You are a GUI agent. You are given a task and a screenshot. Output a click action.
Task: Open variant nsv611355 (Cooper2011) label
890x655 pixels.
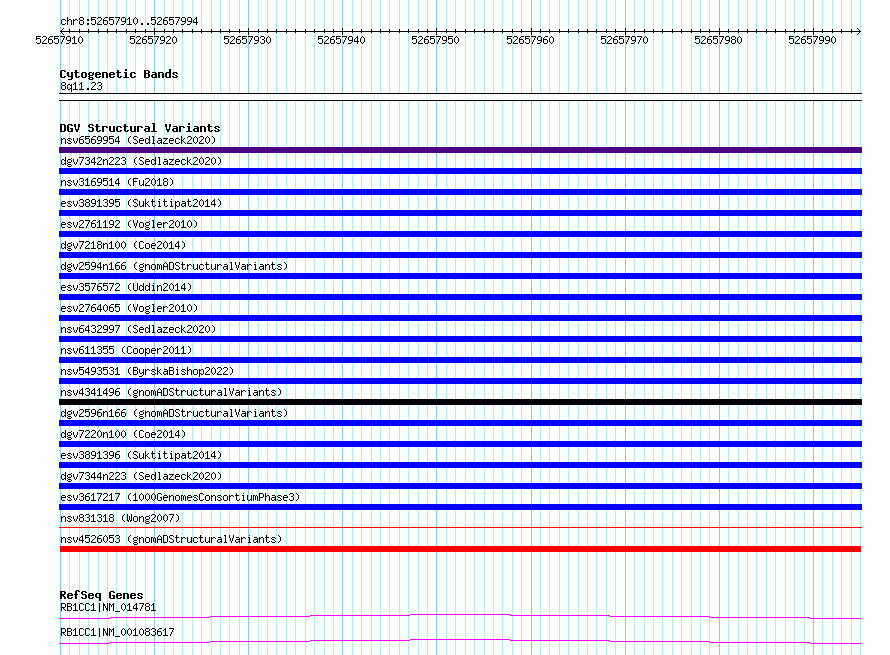126,350
